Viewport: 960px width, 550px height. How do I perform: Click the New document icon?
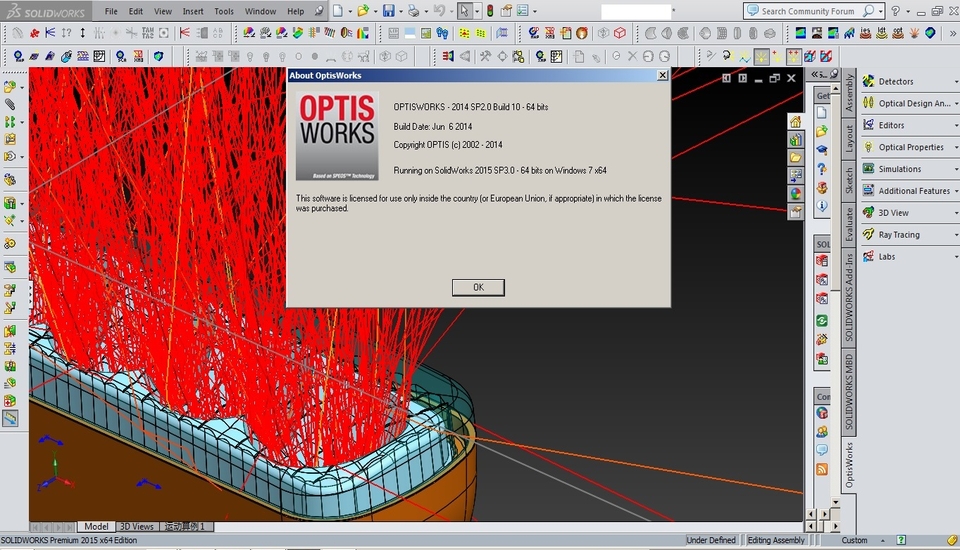click(338, 11)
